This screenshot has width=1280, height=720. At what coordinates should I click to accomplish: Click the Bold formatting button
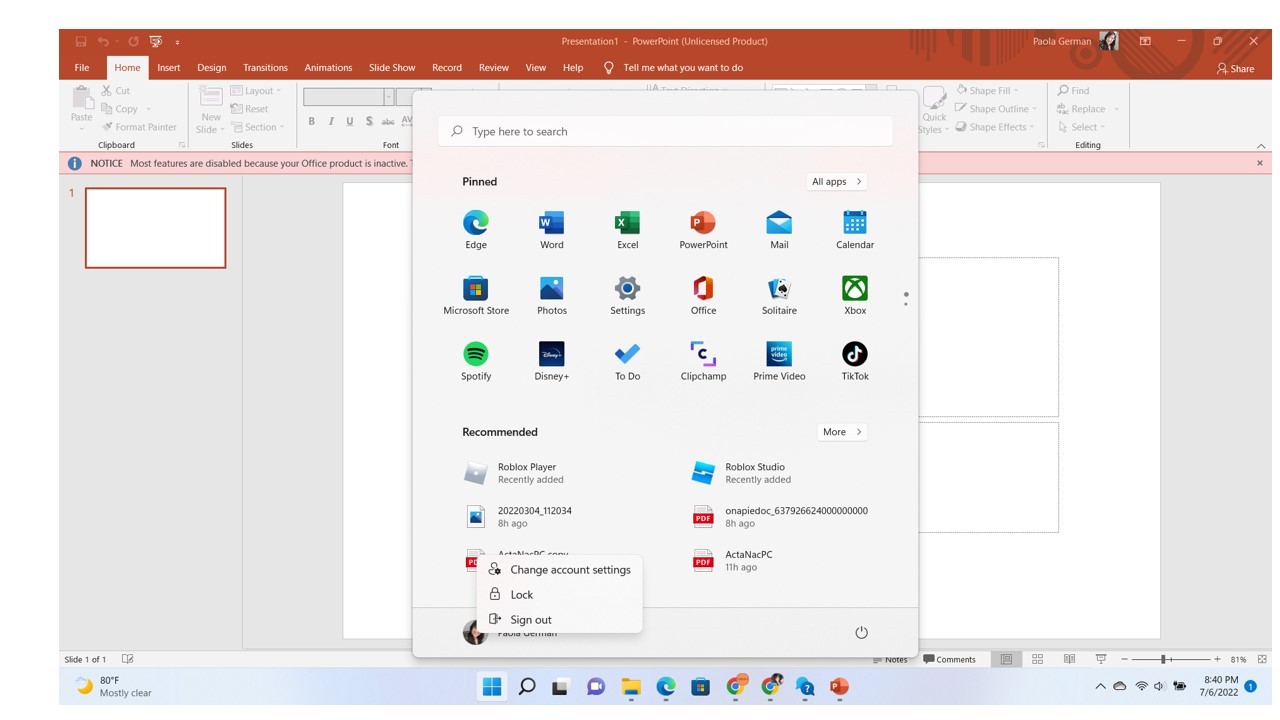point(311,121)
